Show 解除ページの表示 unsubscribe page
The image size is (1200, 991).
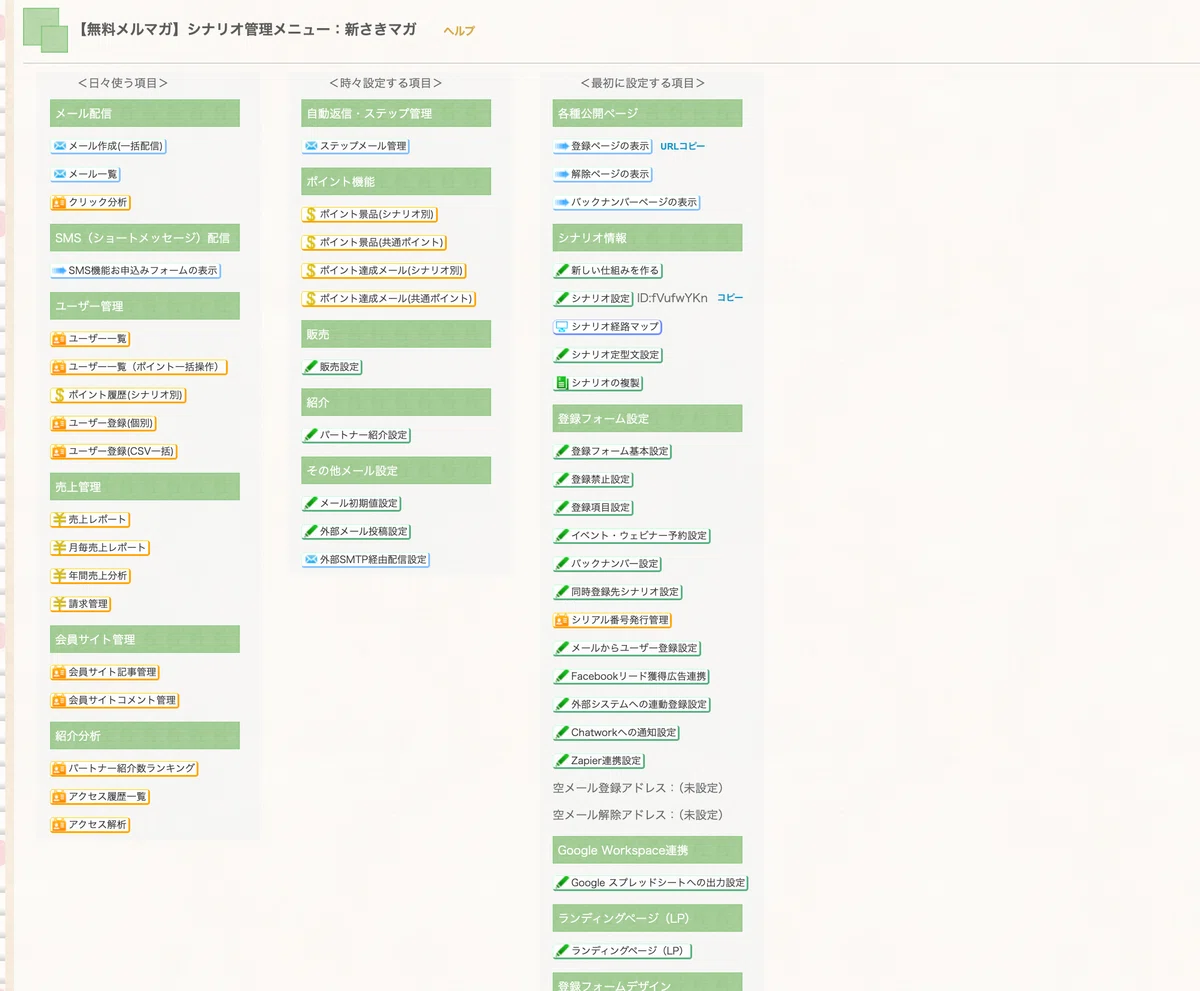(602, 174)
